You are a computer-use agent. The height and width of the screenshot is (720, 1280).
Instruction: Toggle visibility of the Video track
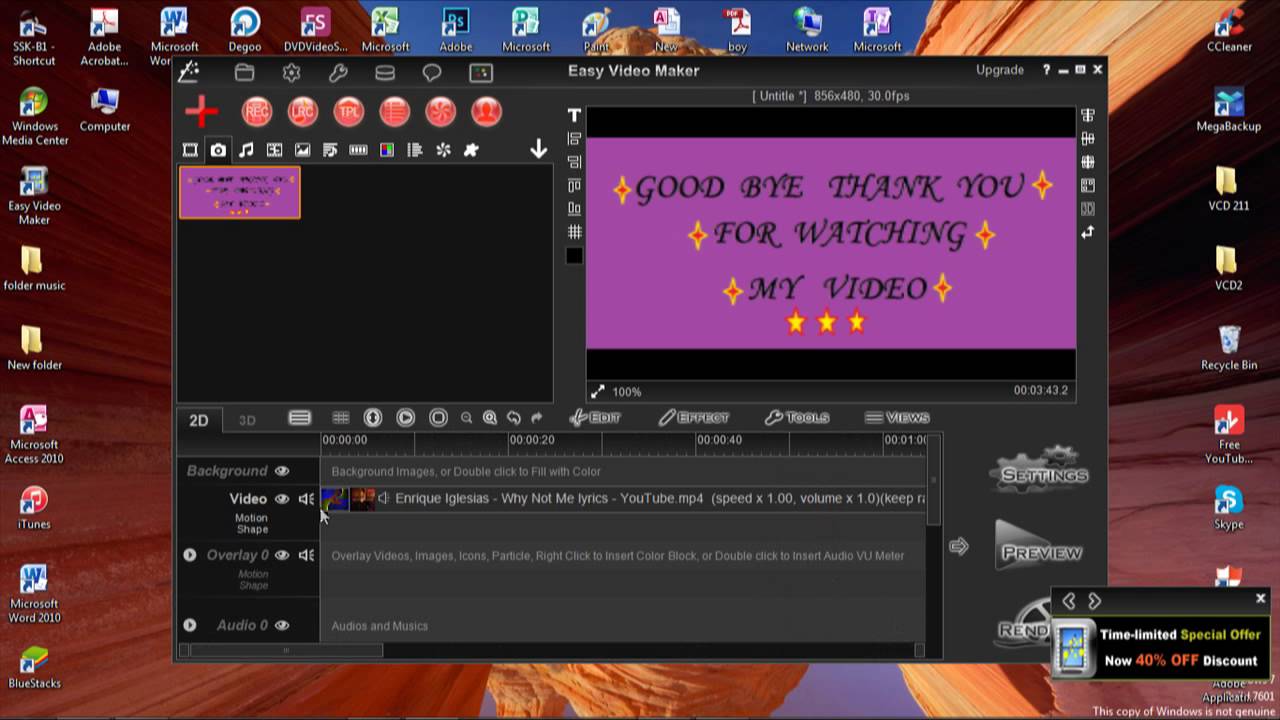pyautogui.click(x=282, y=499)
